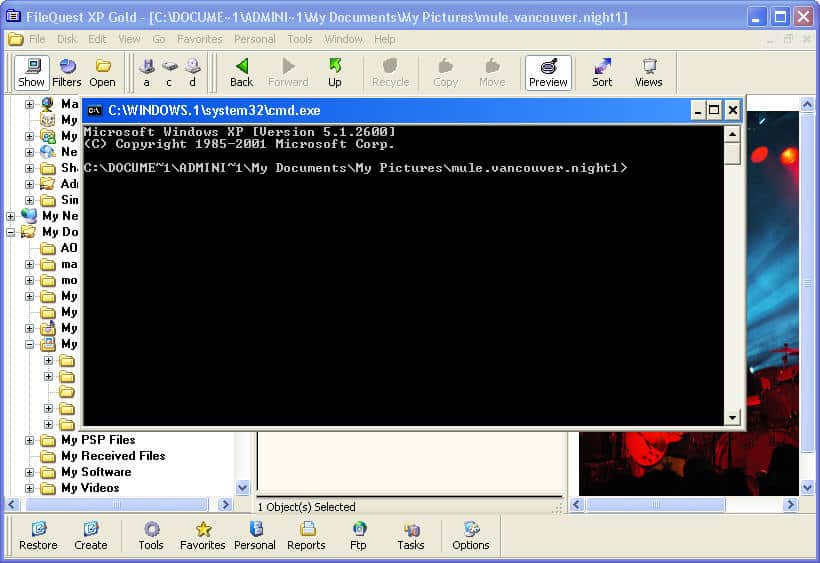820x563 pixels.
Task: Click the cmd window scroll-down arrow
Action: (732, 417)
